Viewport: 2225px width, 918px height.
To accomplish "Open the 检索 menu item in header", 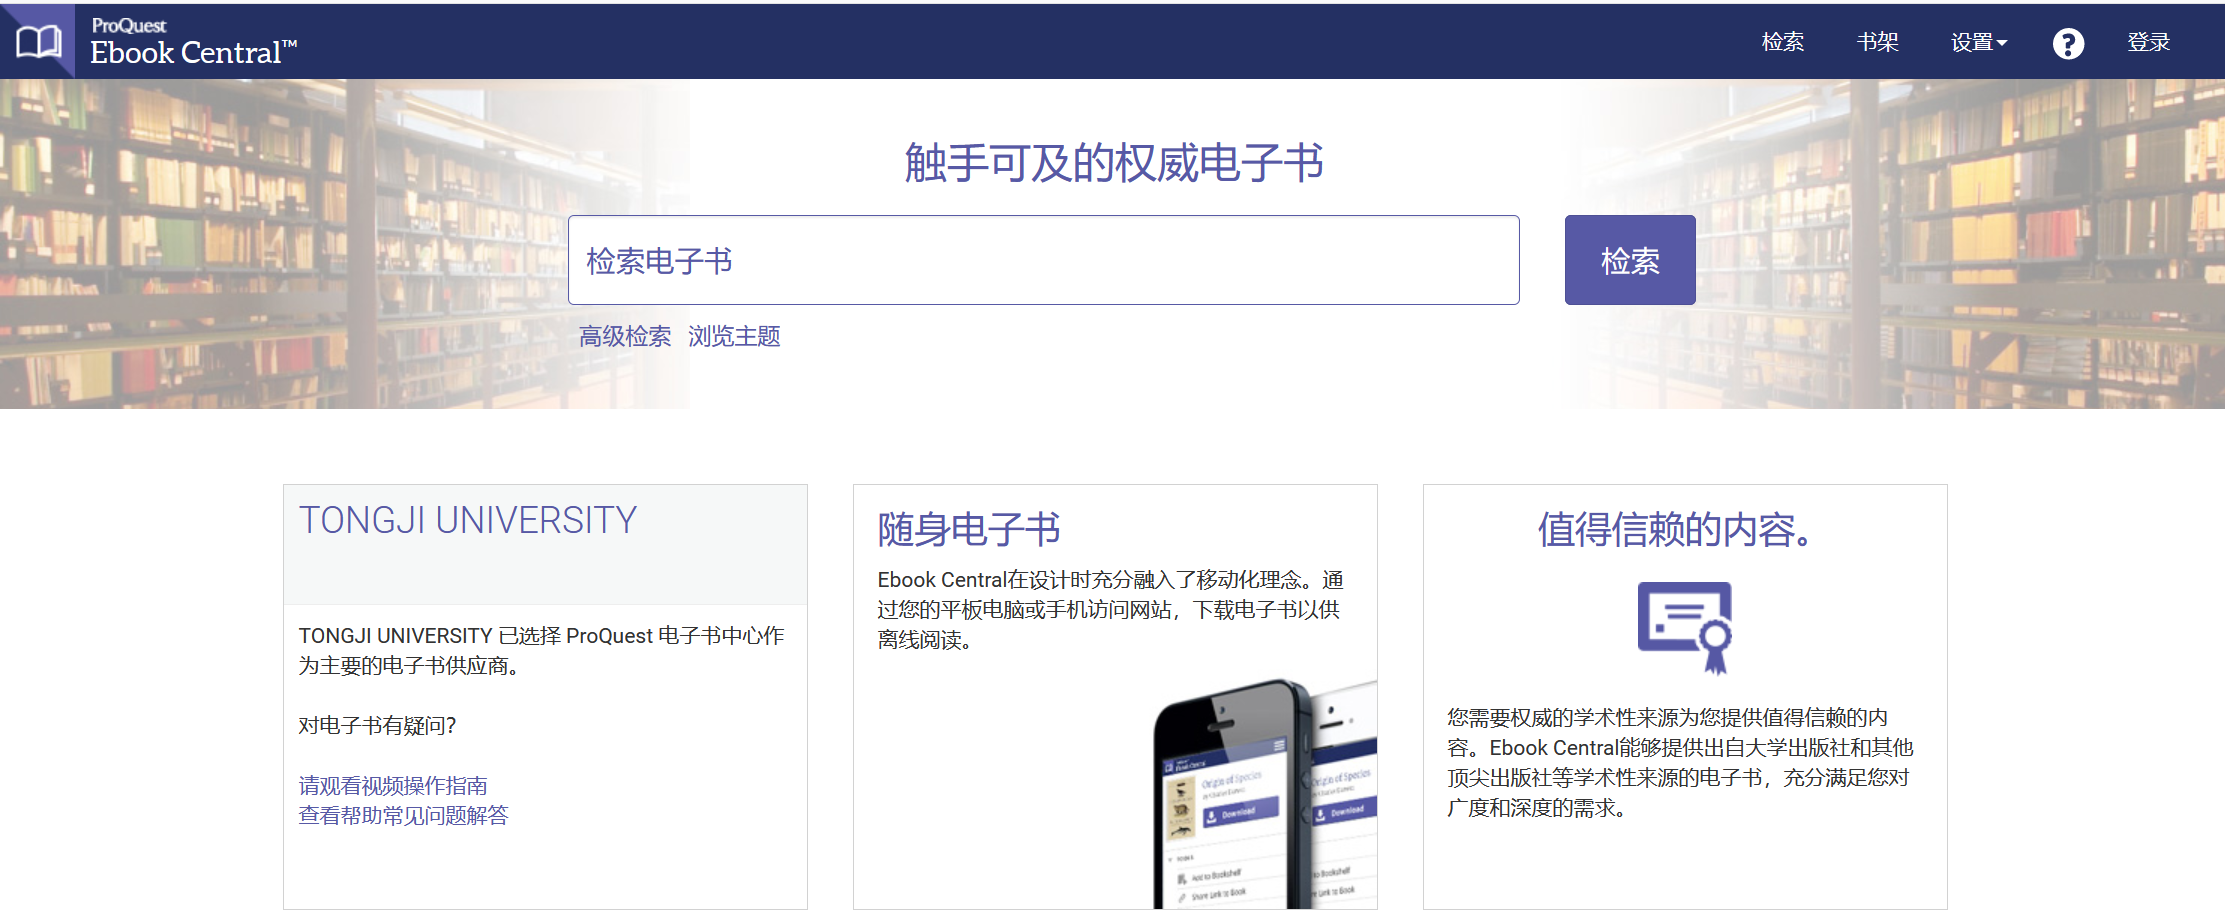I will tap(1783, 42).
